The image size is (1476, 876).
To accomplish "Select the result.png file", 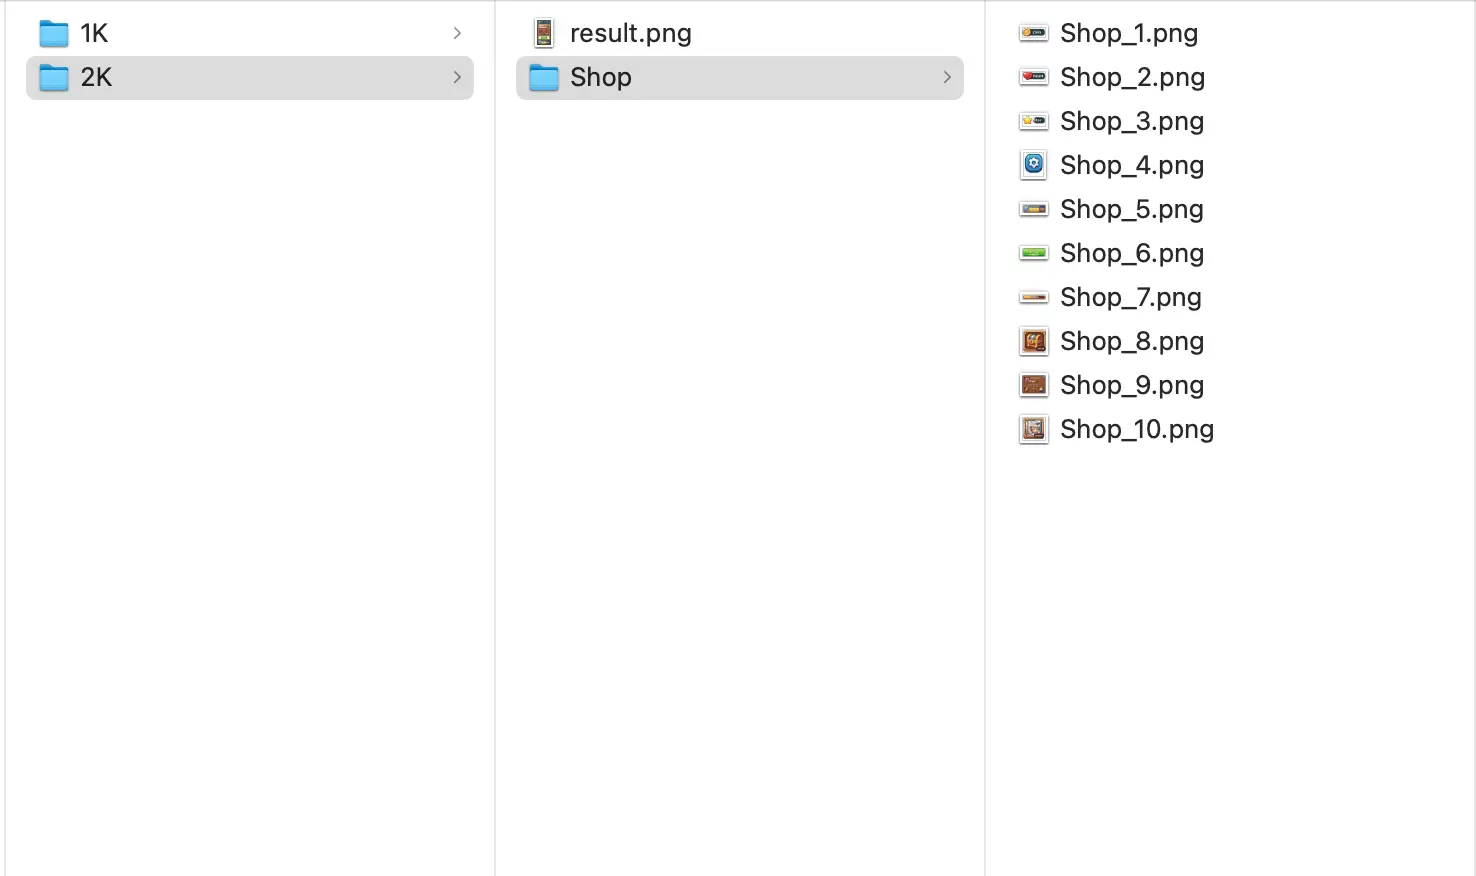I will point(629,33).
